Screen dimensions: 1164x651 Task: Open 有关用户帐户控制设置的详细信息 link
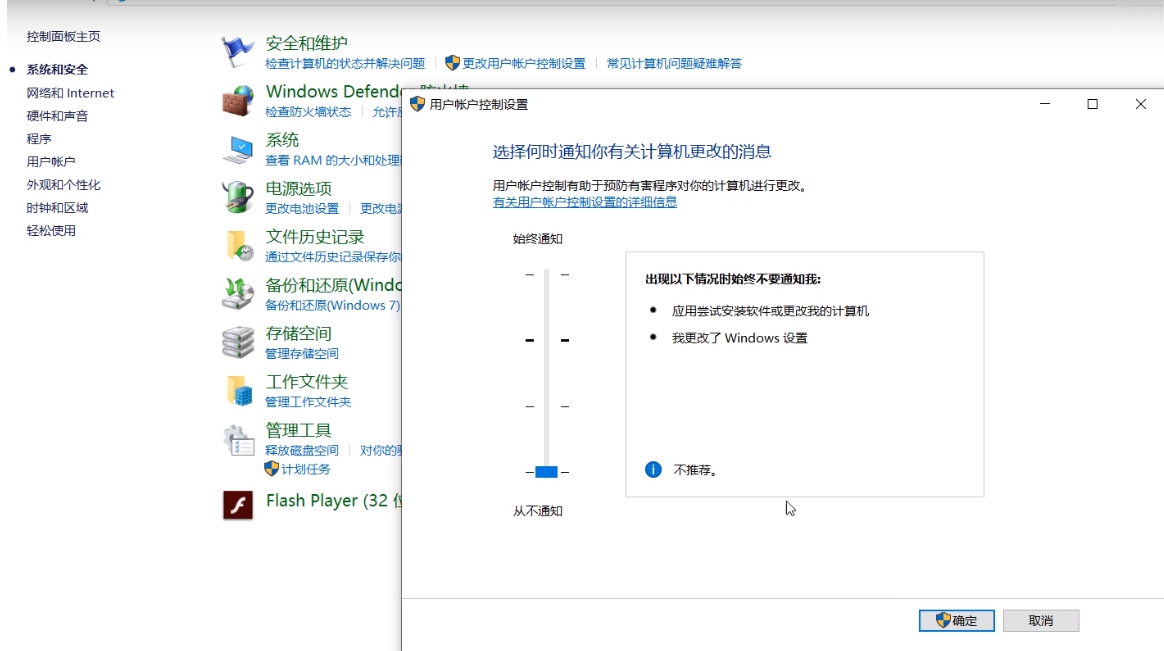[x=585, y=202]
